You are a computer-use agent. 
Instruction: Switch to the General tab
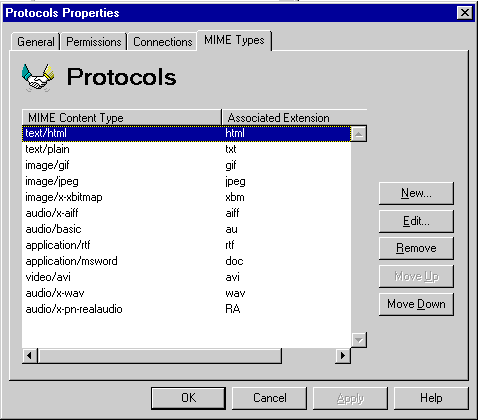36,42
